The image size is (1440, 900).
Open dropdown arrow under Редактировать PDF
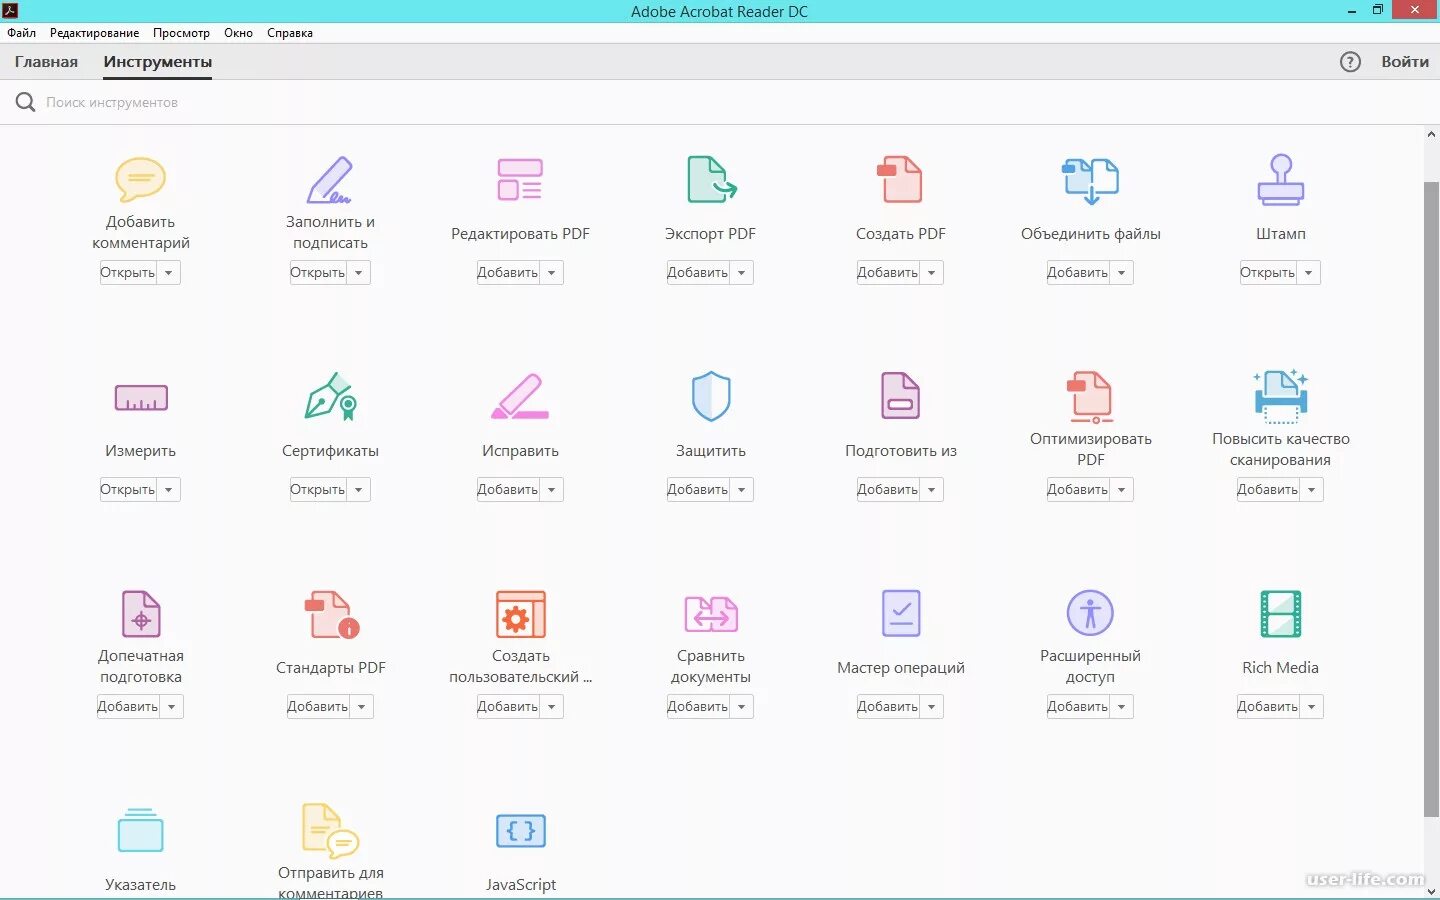click(552, 272)
